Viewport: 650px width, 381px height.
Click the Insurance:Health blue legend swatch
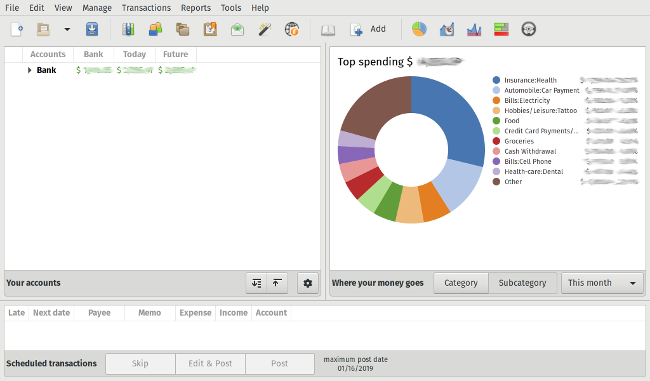[496, 80]
